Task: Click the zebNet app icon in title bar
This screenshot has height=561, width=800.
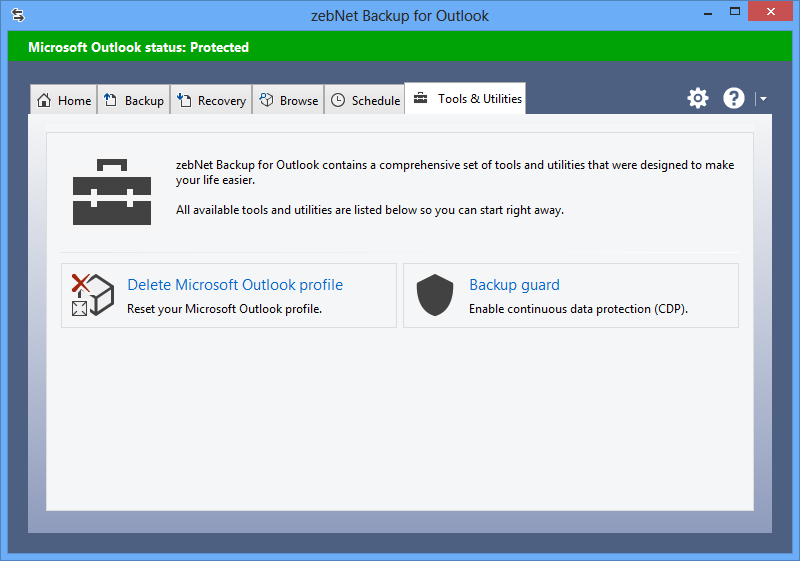Action: [18, 15]
